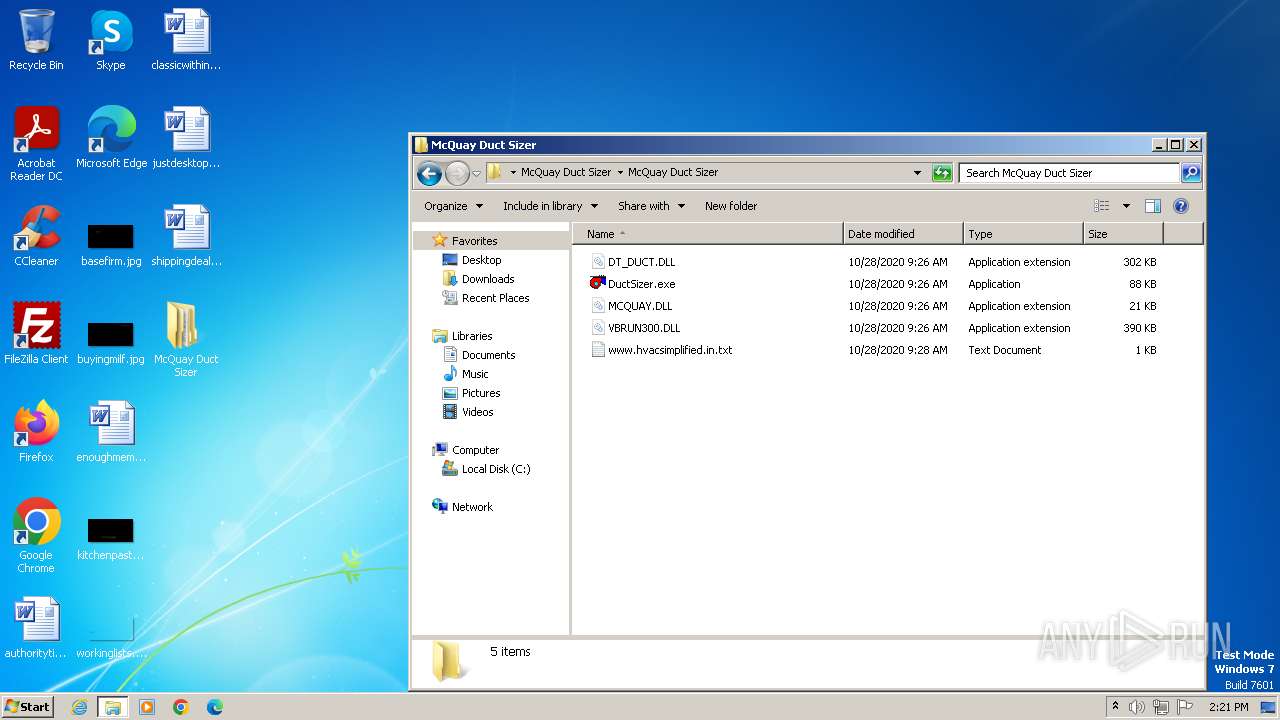Launch FileZilla Client shortcut

coord(36,334)
